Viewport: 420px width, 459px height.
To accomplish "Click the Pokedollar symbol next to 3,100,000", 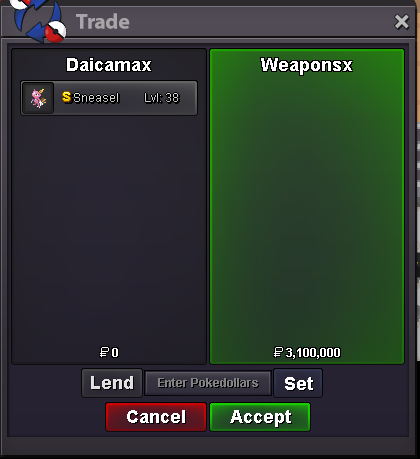I will (278, 352).
